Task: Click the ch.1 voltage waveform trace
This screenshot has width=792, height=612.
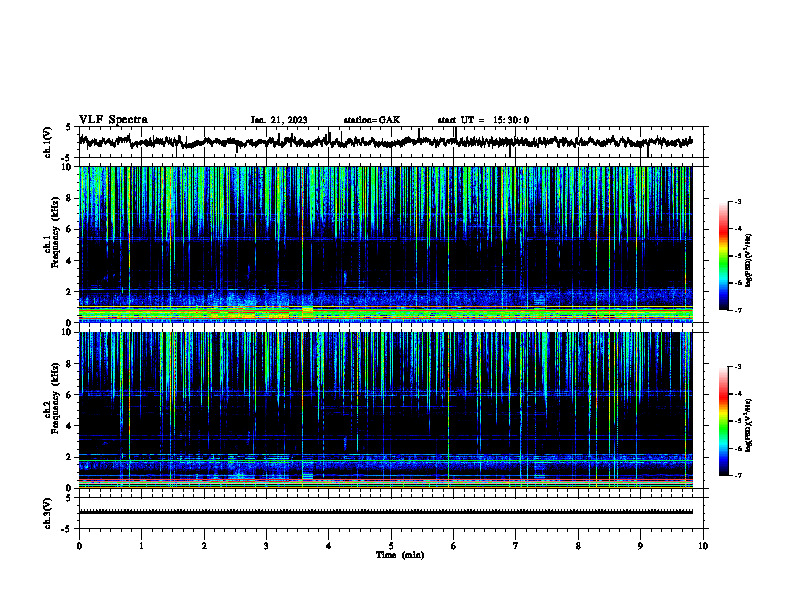Action: 386,142
